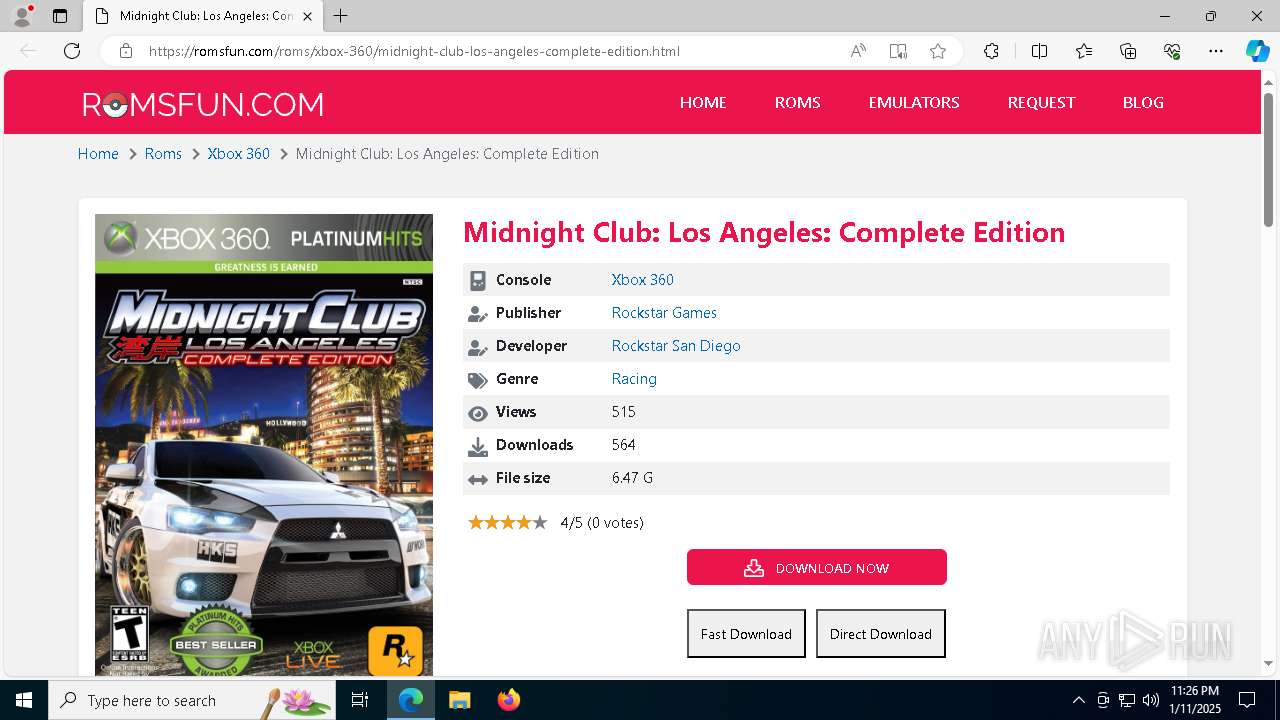The height and width of the screenshot is (720, 1280).
Task: Go to Roms breadcrumb link
Action: point(163,154)
